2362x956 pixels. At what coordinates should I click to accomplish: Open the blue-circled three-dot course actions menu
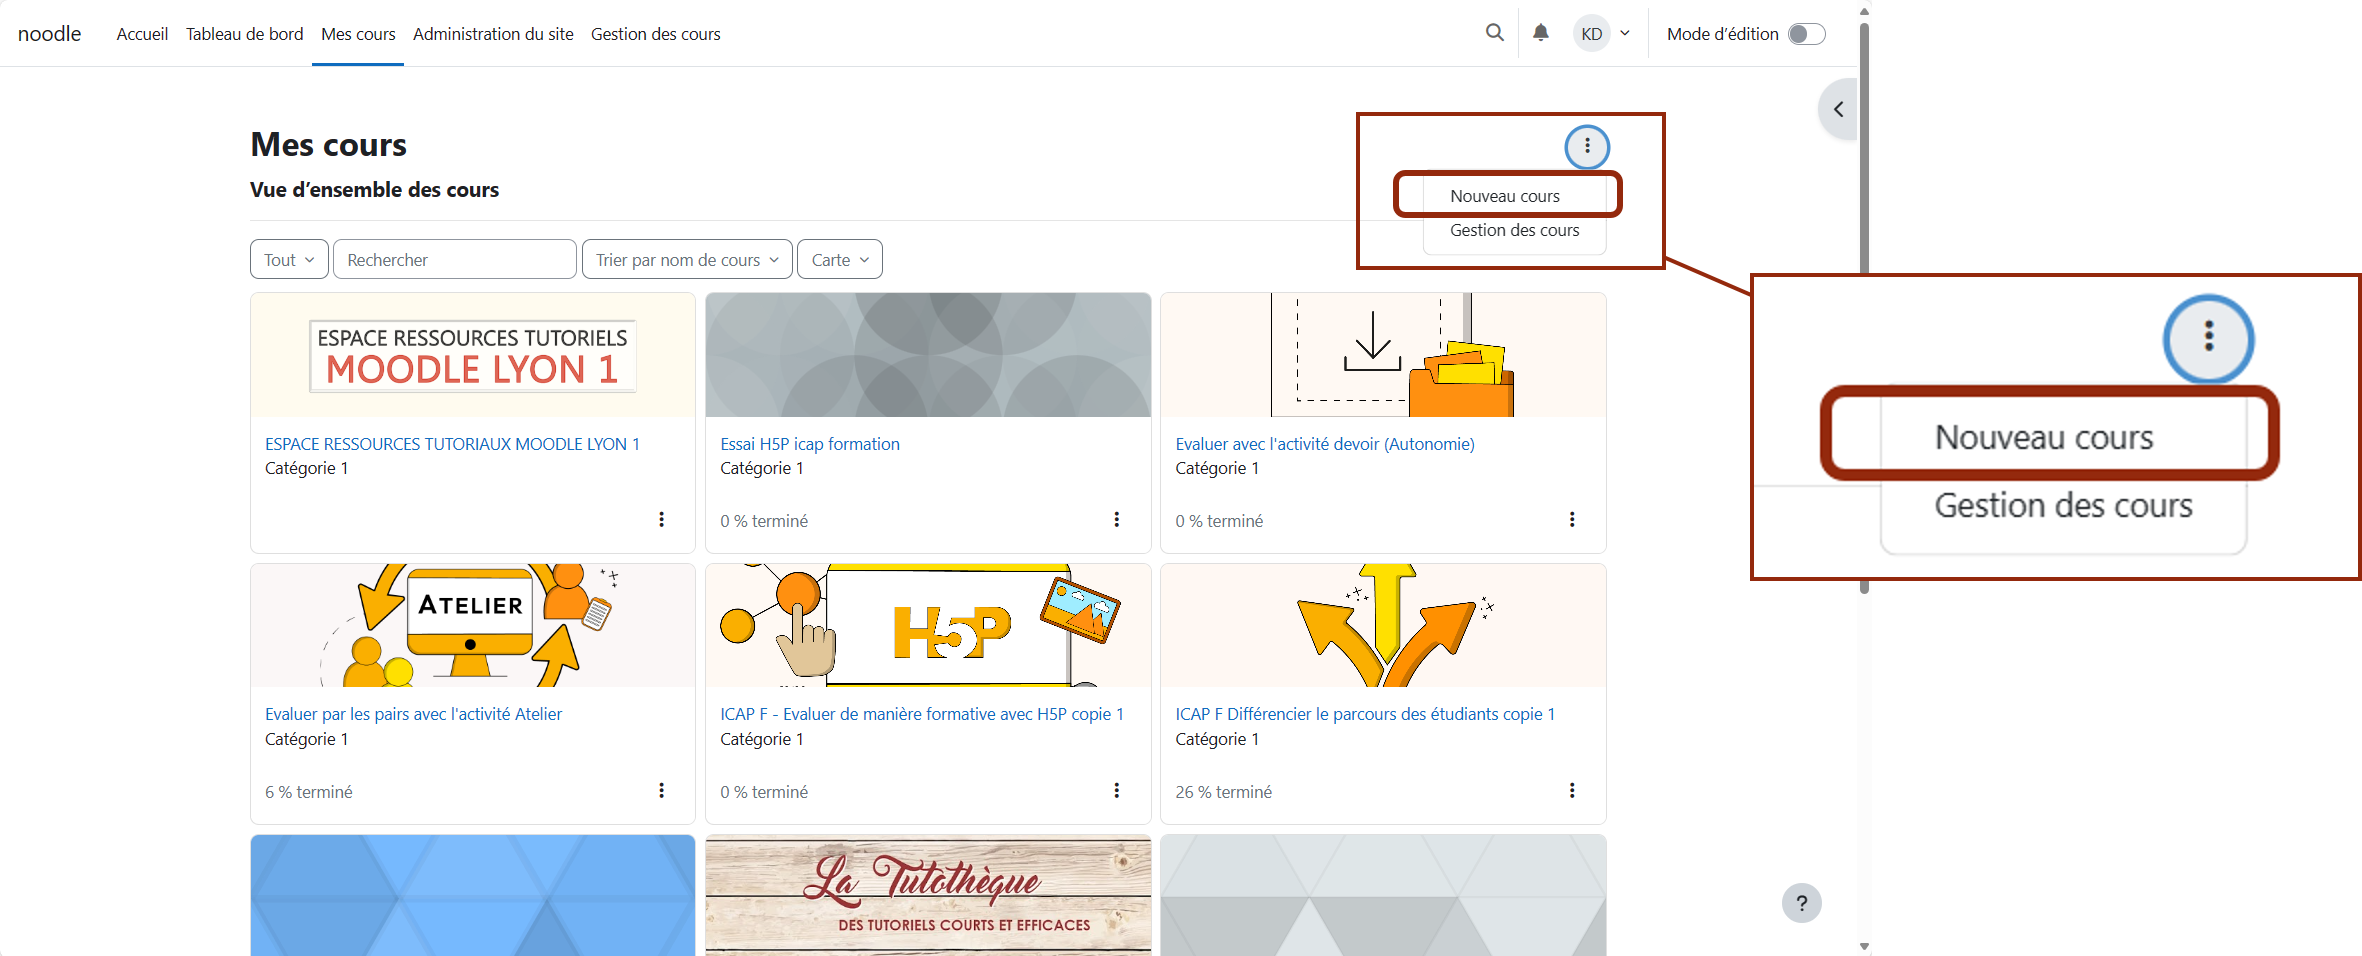[x=1587, y=146]
